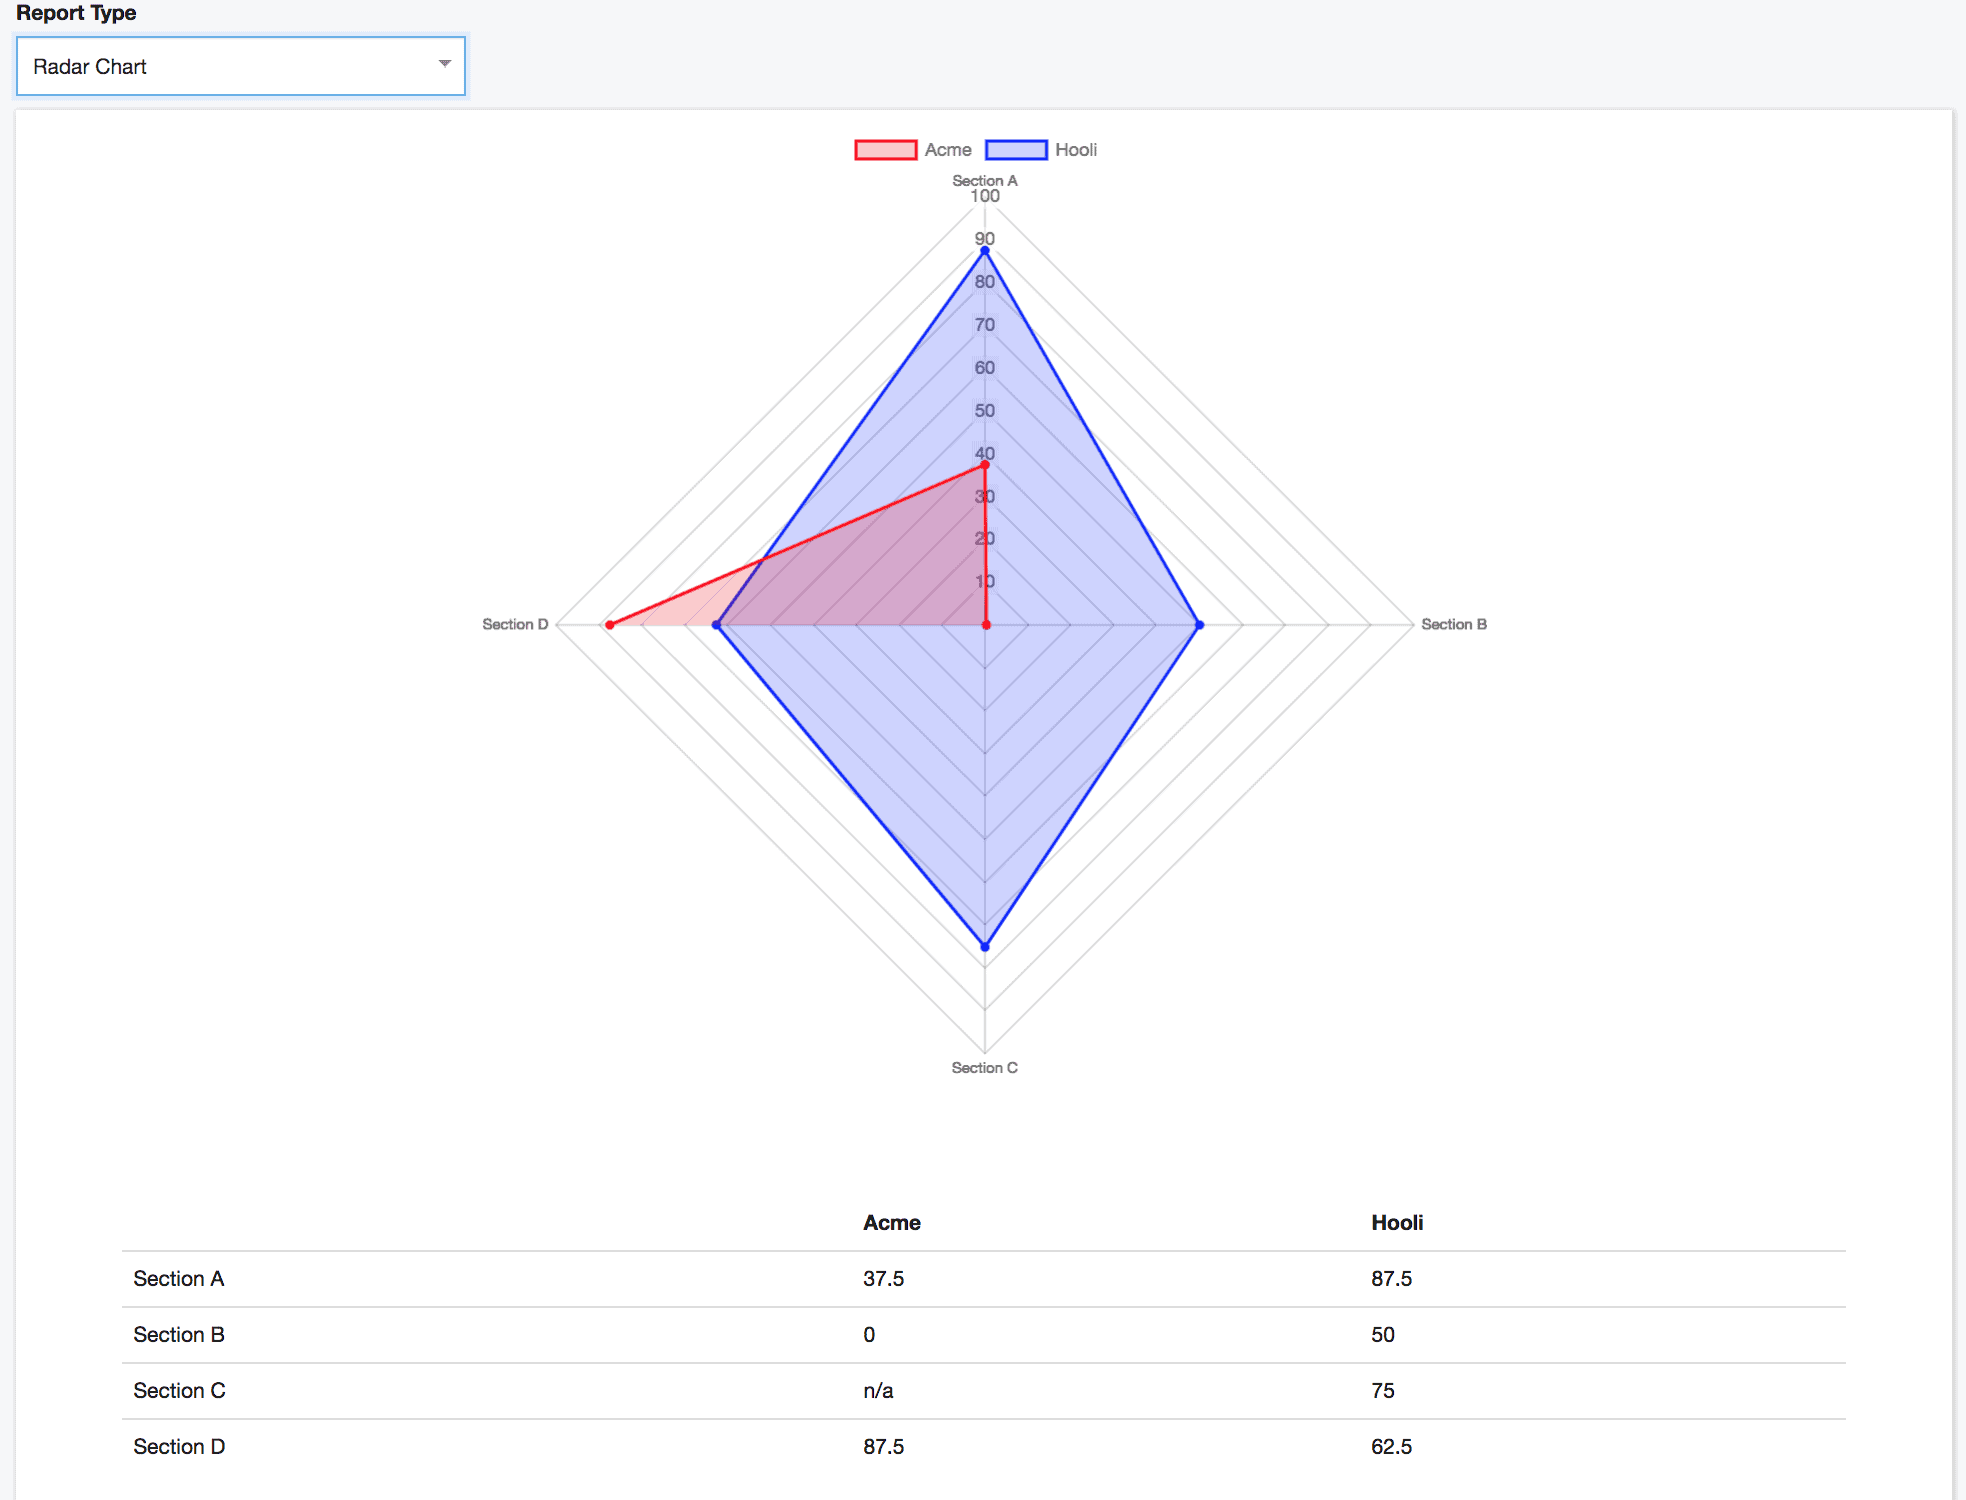
Task: Select Acme data point on Section D axis
Action: (610, 625)
